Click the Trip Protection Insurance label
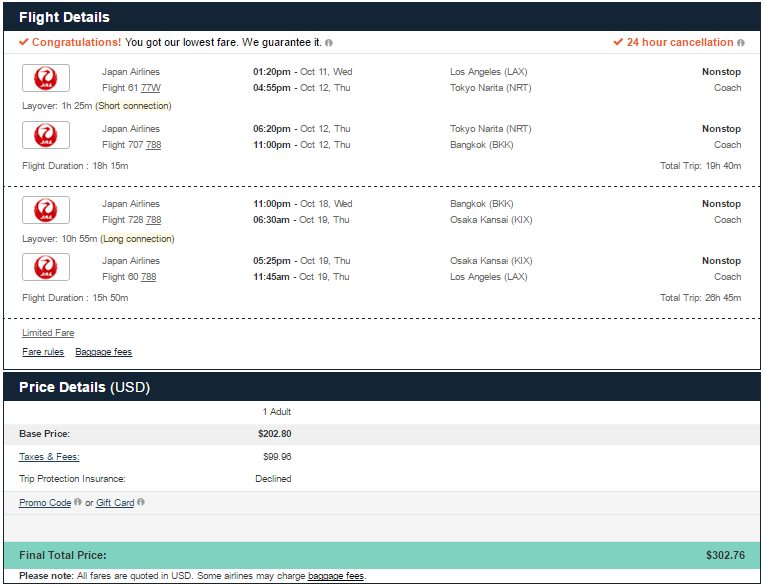 point(72,479)
